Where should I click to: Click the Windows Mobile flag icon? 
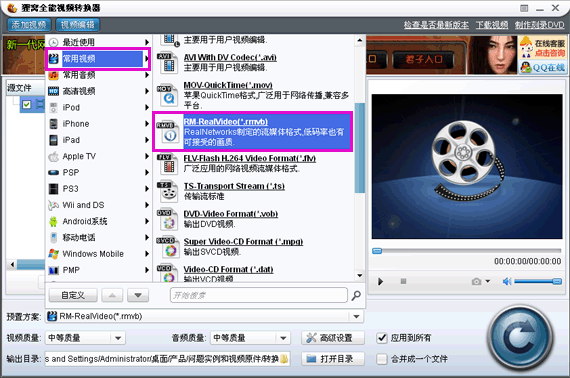coord(53,254)
